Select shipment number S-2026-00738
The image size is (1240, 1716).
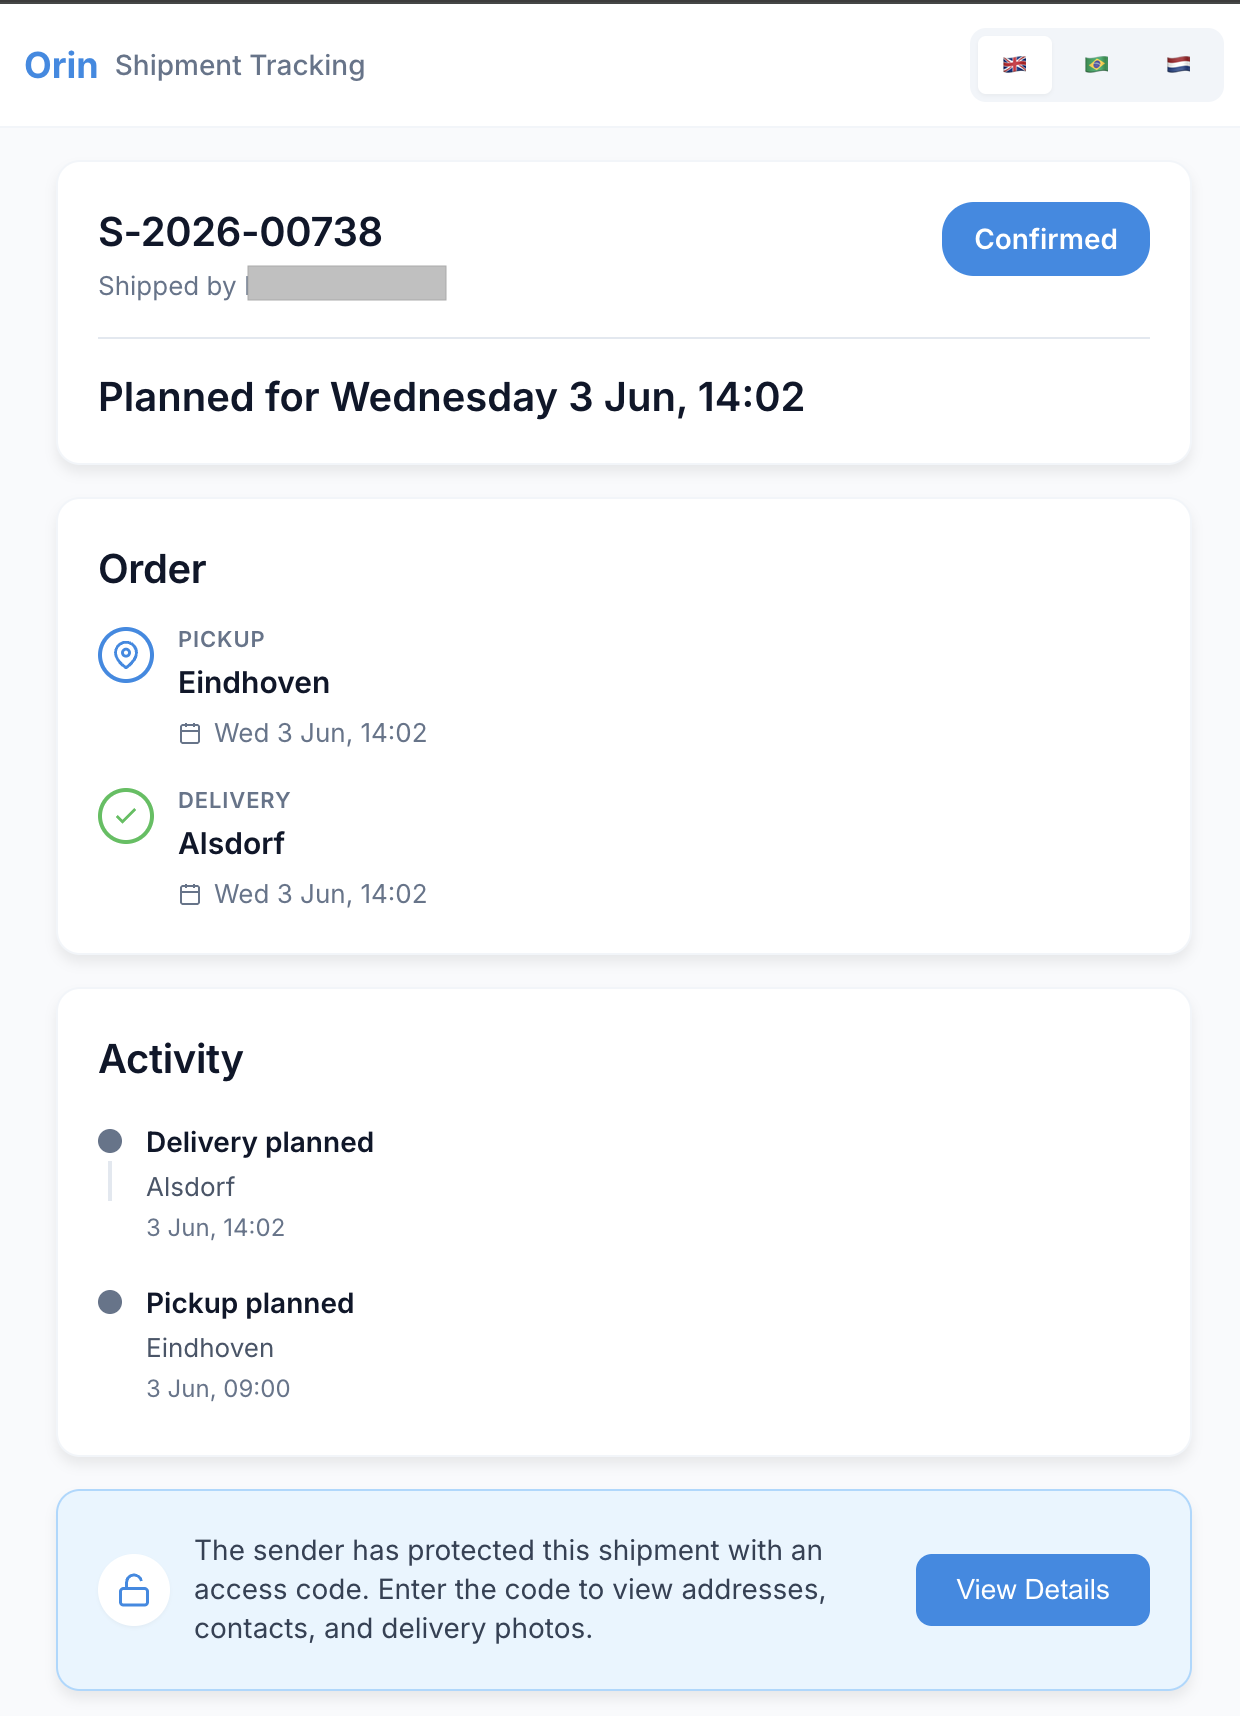pos(240,232)
